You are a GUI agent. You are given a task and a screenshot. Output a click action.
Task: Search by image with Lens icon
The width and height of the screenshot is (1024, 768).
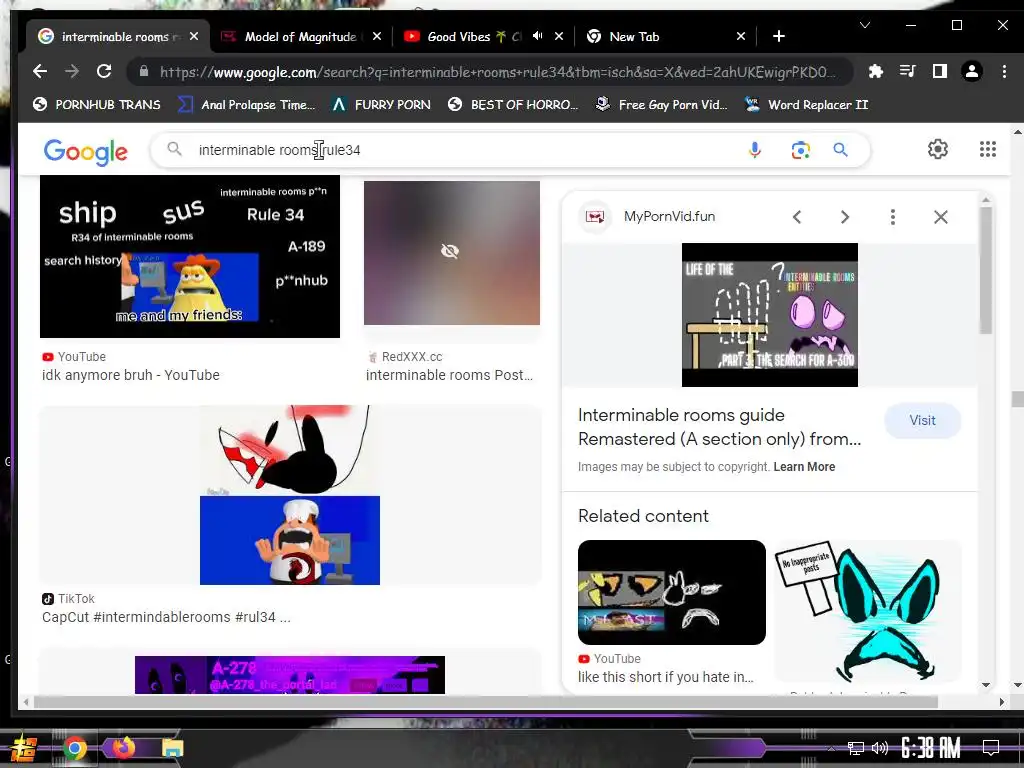tap(801, 150)
